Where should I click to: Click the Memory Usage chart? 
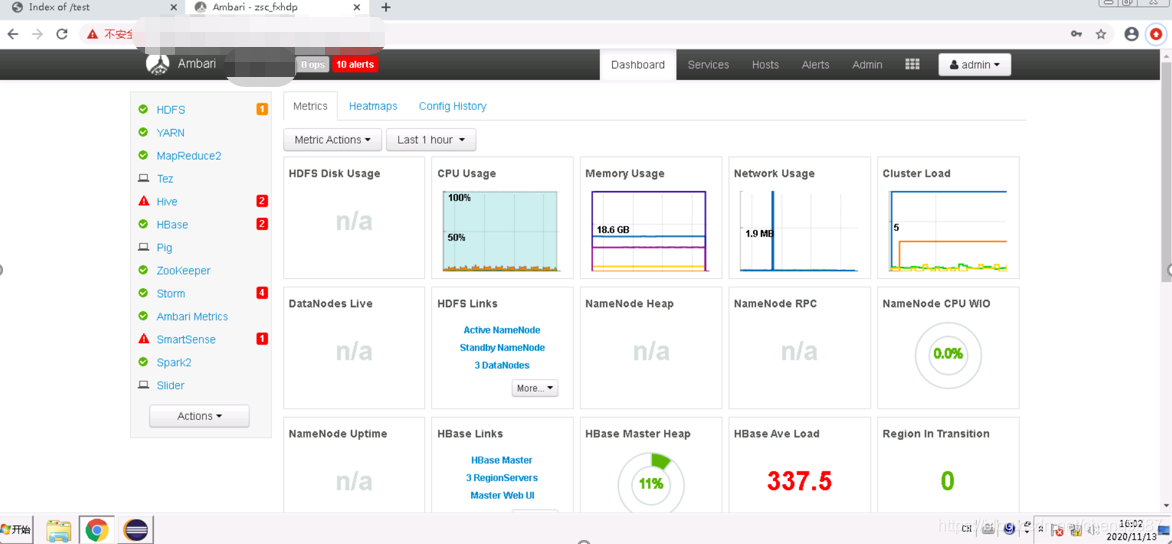(649, 231)
